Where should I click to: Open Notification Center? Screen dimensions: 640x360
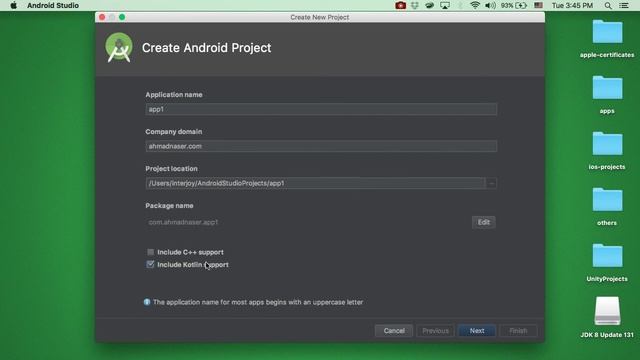click(x=624, y=5)
